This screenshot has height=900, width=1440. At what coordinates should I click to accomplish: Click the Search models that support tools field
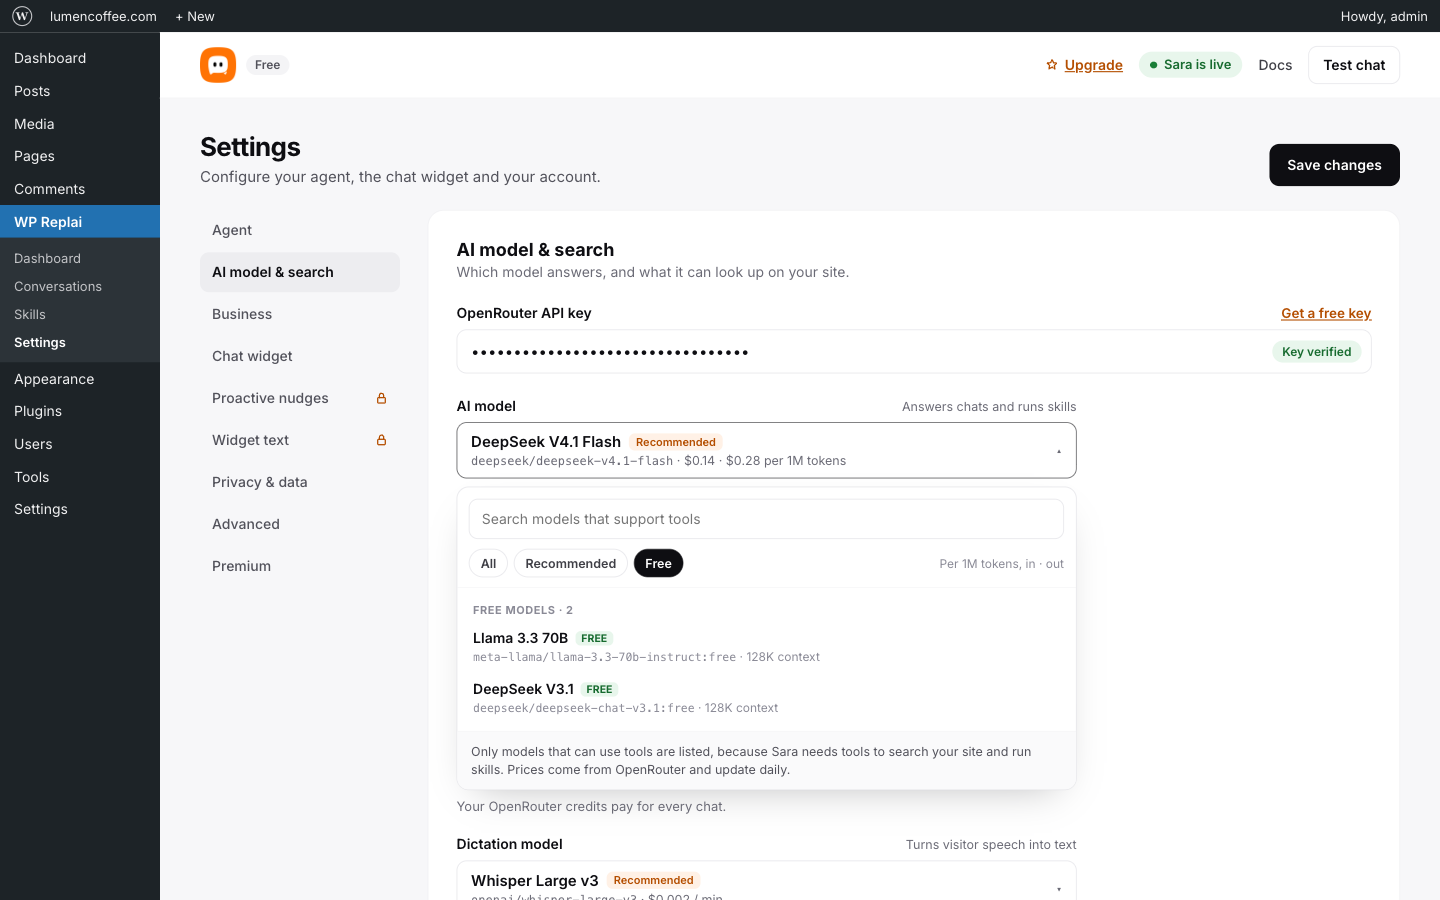coord(766,519)
